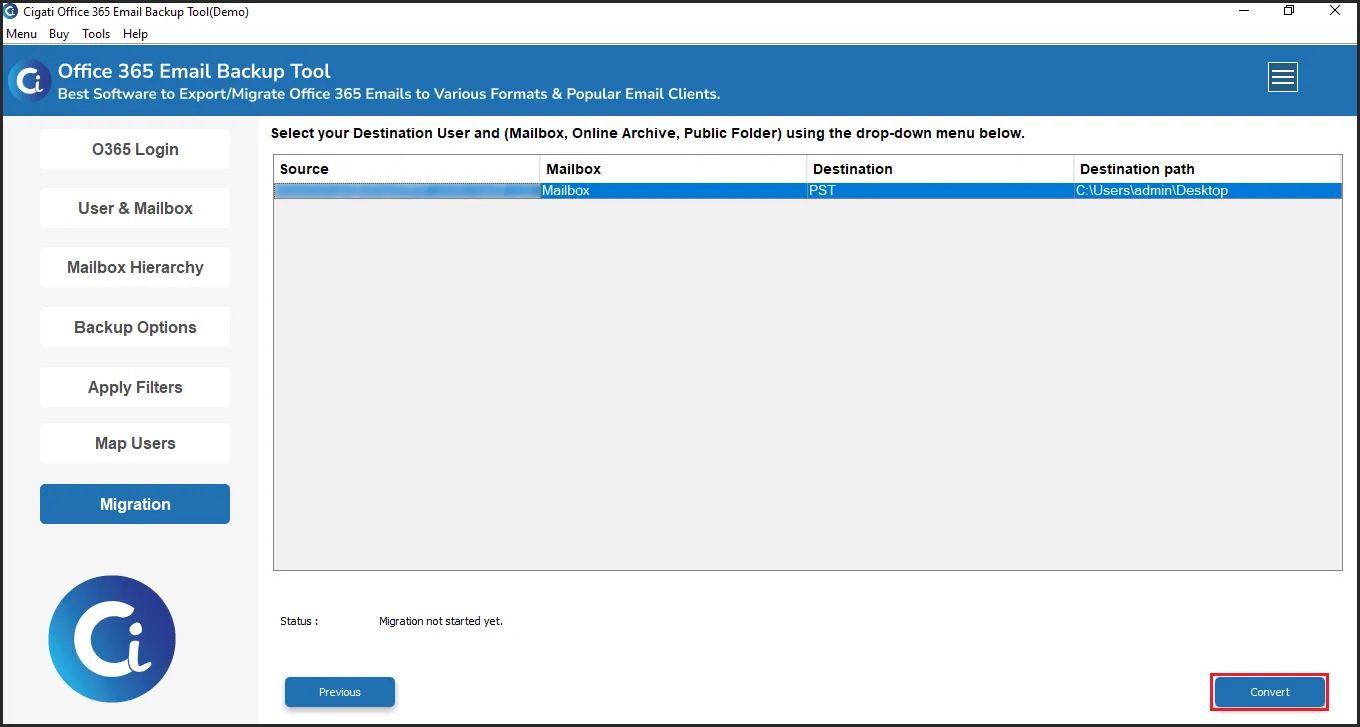Close the Cigati Backup Tool window

tap(1335, 11)
